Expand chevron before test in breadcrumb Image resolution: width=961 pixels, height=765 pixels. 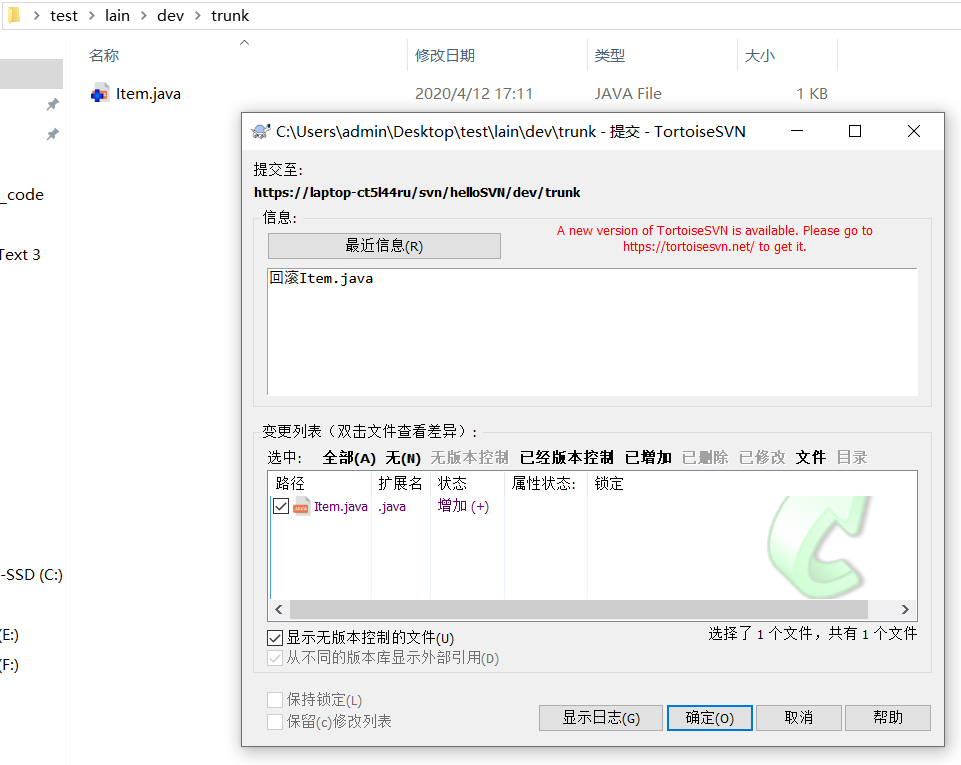[37, 15]
